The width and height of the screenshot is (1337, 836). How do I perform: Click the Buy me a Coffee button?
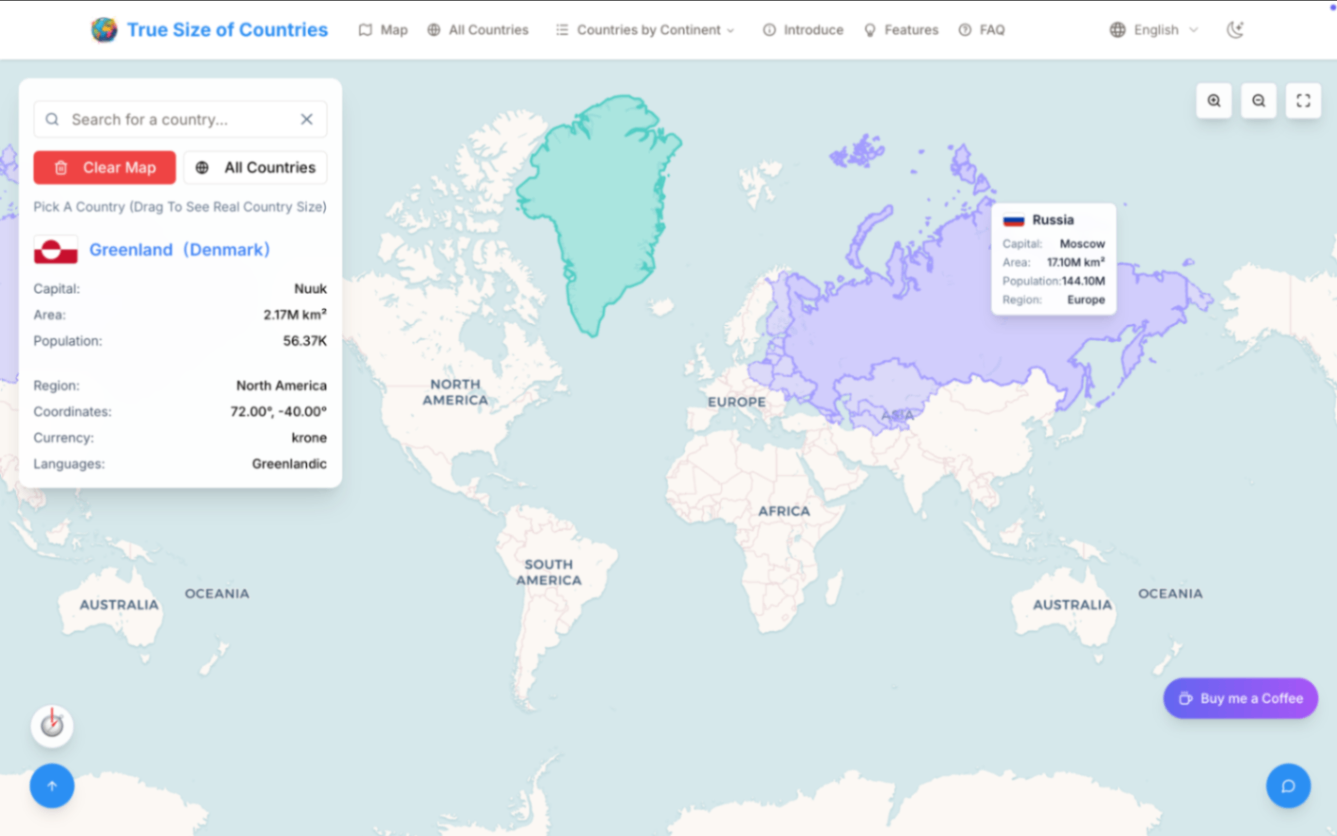(x=1240, y=698)
